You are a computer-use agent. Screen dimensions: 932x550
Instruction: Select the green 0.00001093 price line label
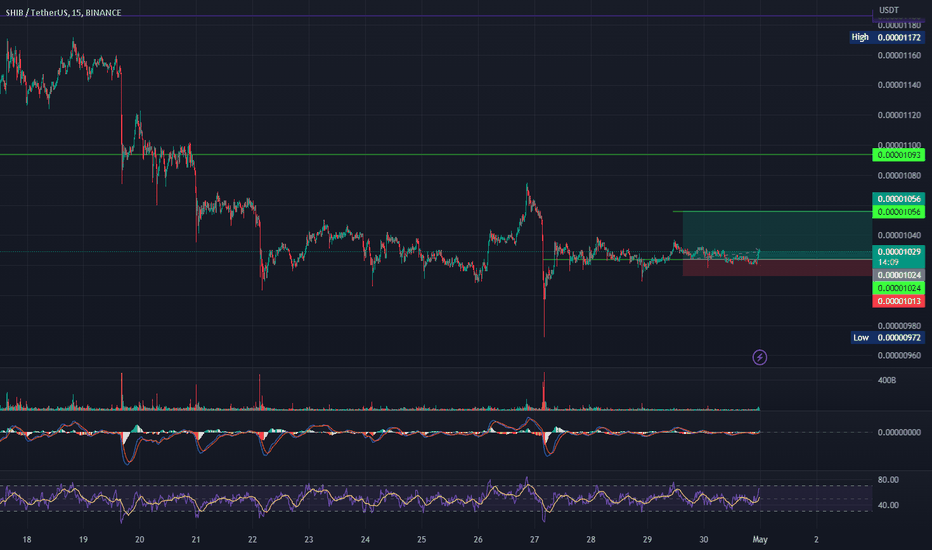pyautogui.click(x=899, y=155)
